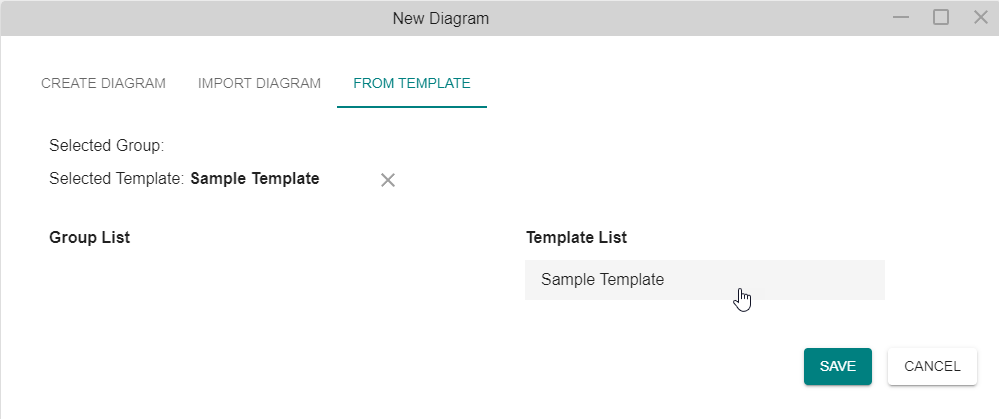Click the Template List heading
Image resolution: width=999 pixels, height=419 pixels.
coord(577,238)
